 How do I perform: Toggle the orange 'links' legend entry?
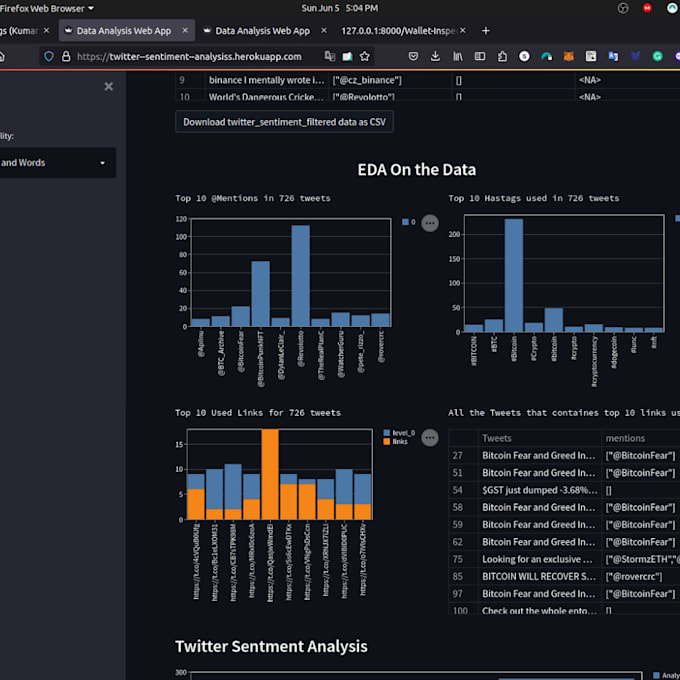coord(396,442)
